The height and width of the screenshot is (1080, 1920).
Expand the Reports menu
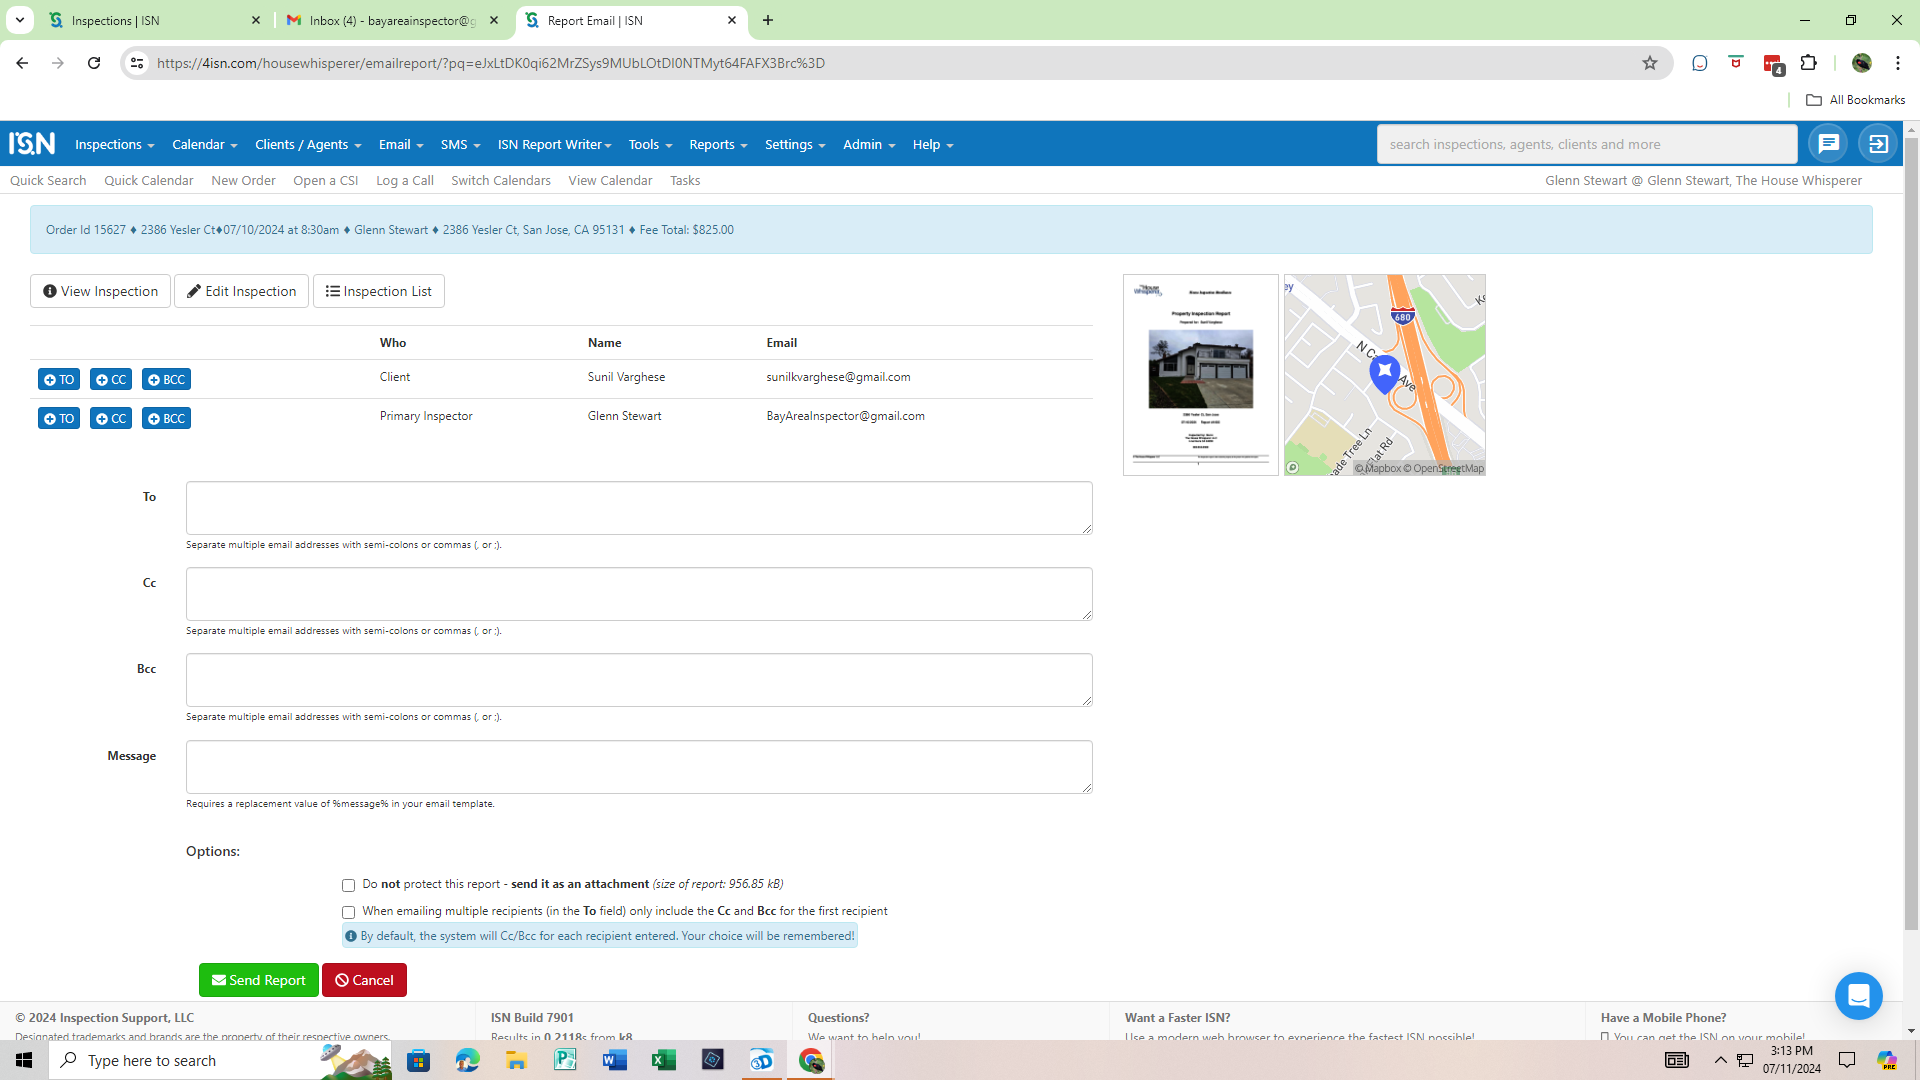coord(718,144)
